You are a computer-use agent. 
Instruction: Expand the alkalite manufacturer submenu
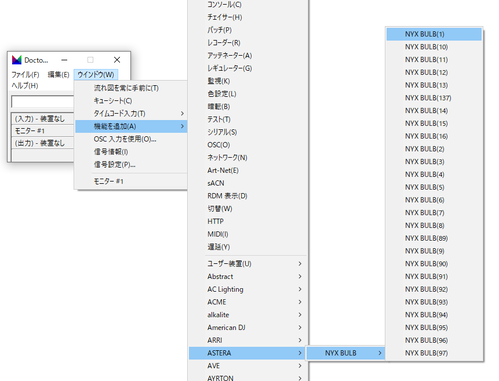click(x=248, y=315)
